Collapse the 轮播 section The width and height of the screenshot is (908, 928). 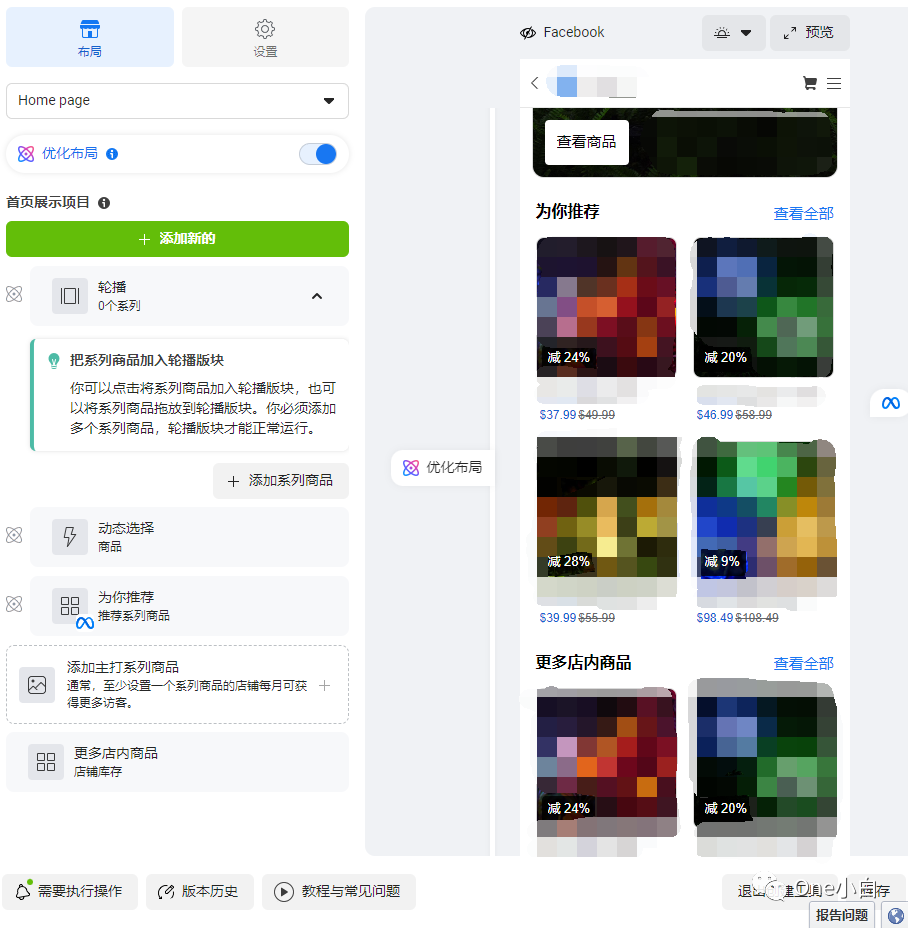[317, 296]
